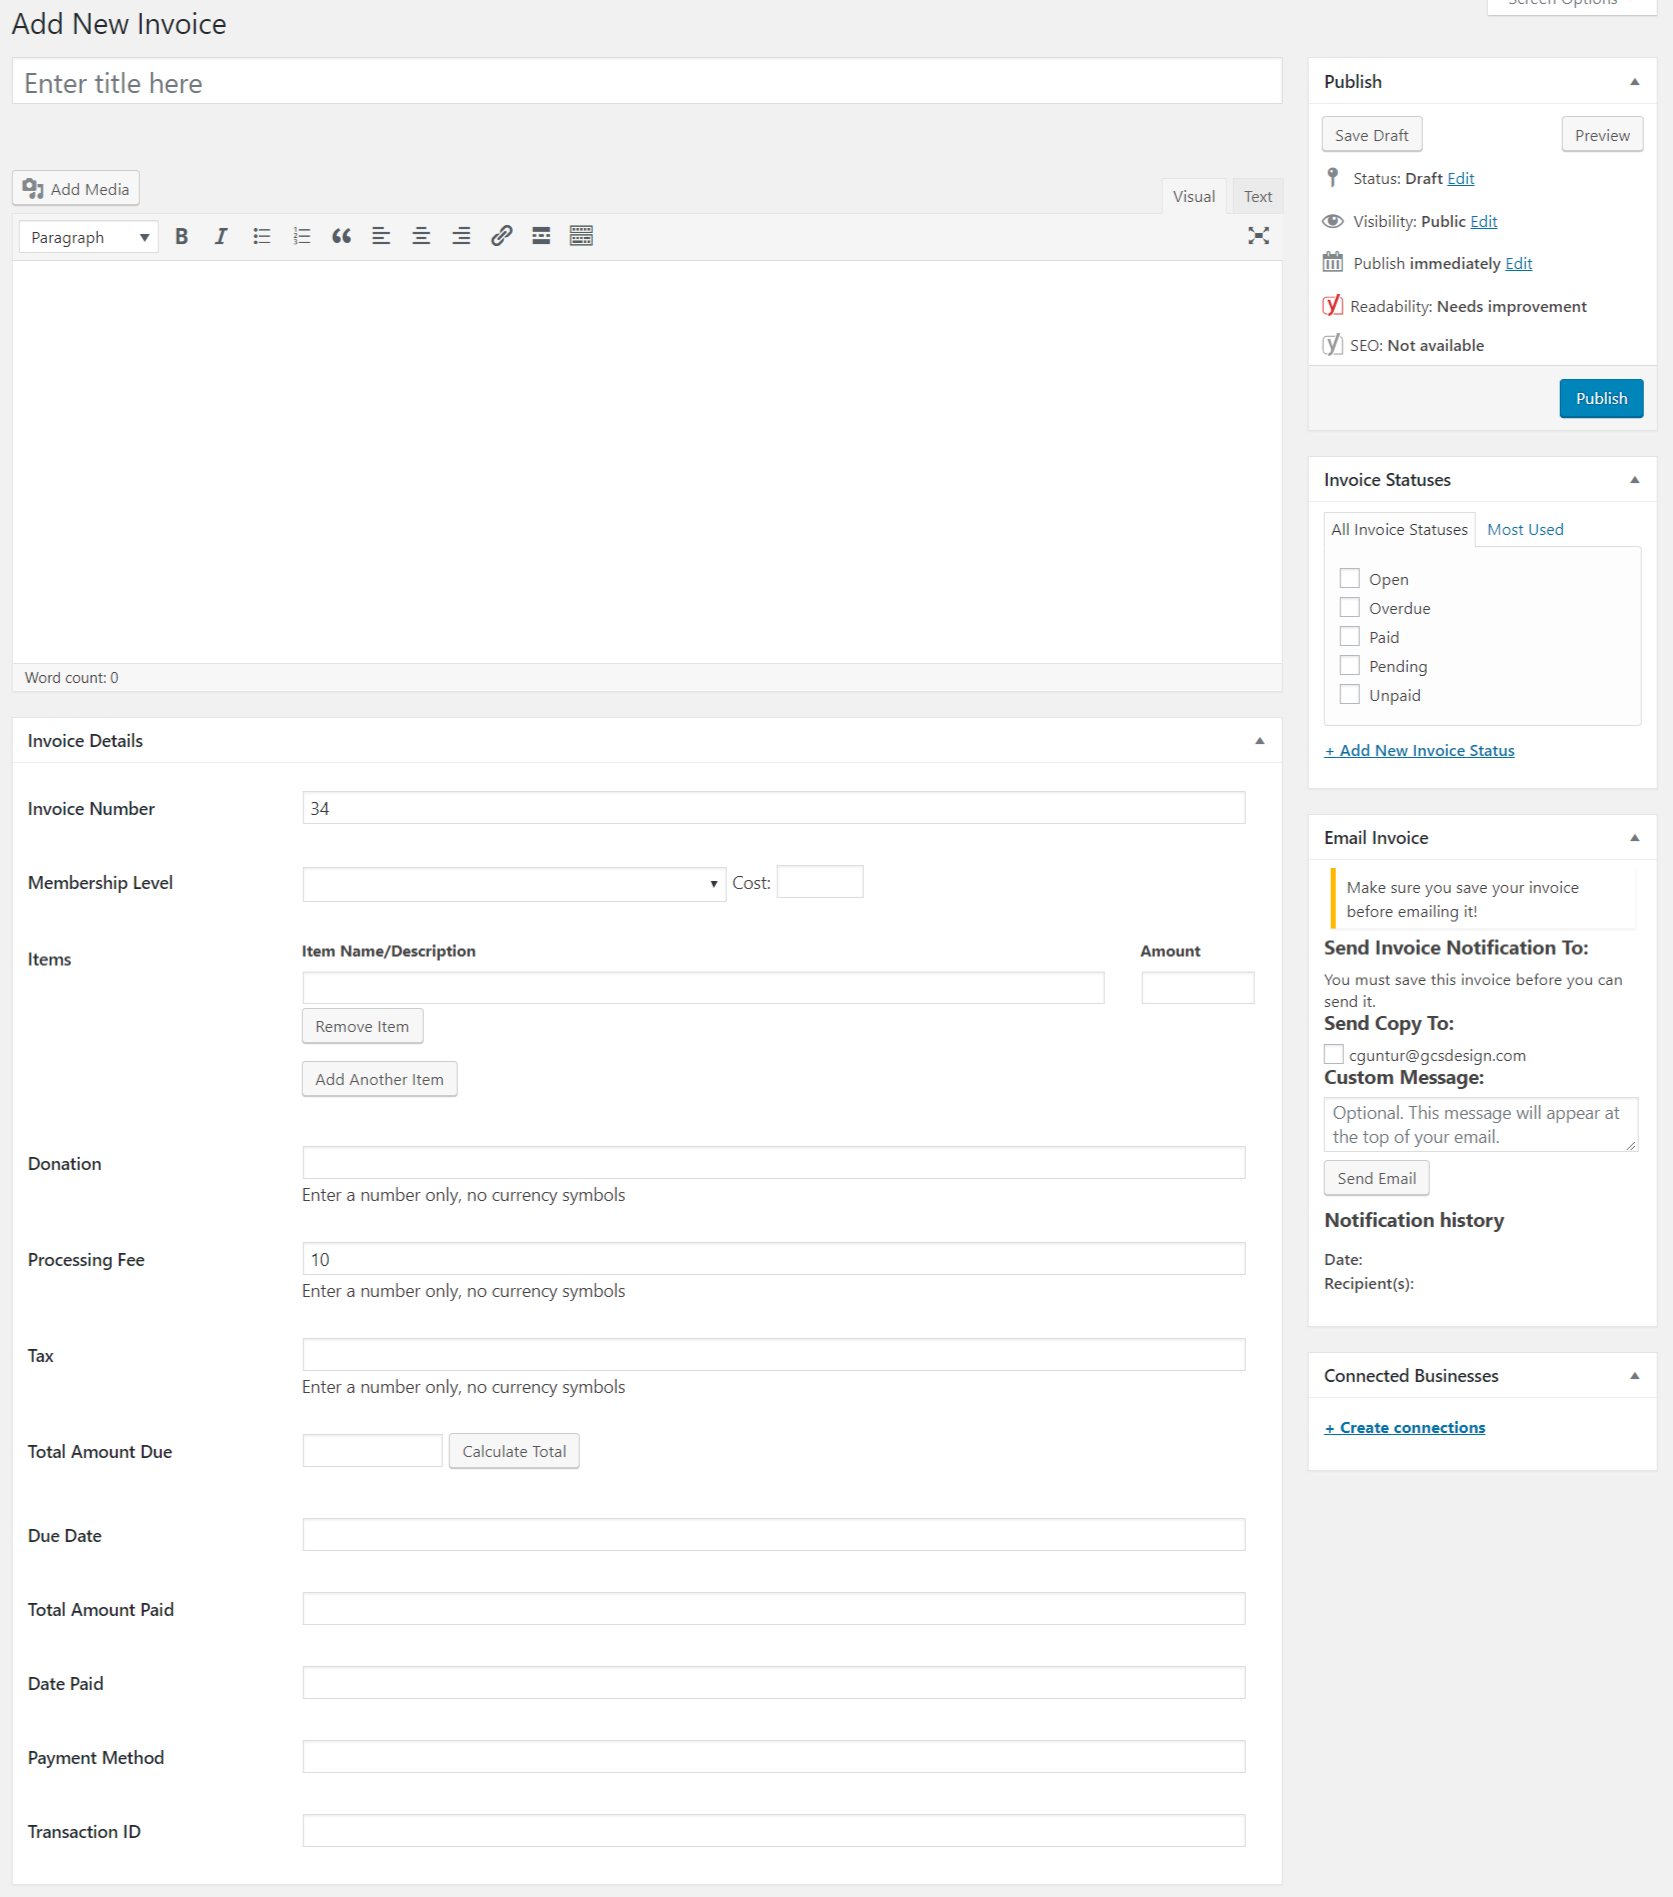Check the Open invoice status
Viewport: 1673px width, 1897px height.
(x=1350, y=578)
